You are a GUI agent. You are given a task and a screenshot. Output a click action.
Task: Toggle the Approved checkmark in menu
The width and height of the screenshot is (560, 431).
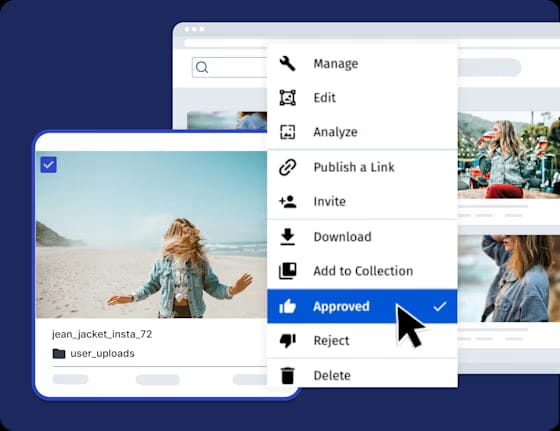pos(440,306)
